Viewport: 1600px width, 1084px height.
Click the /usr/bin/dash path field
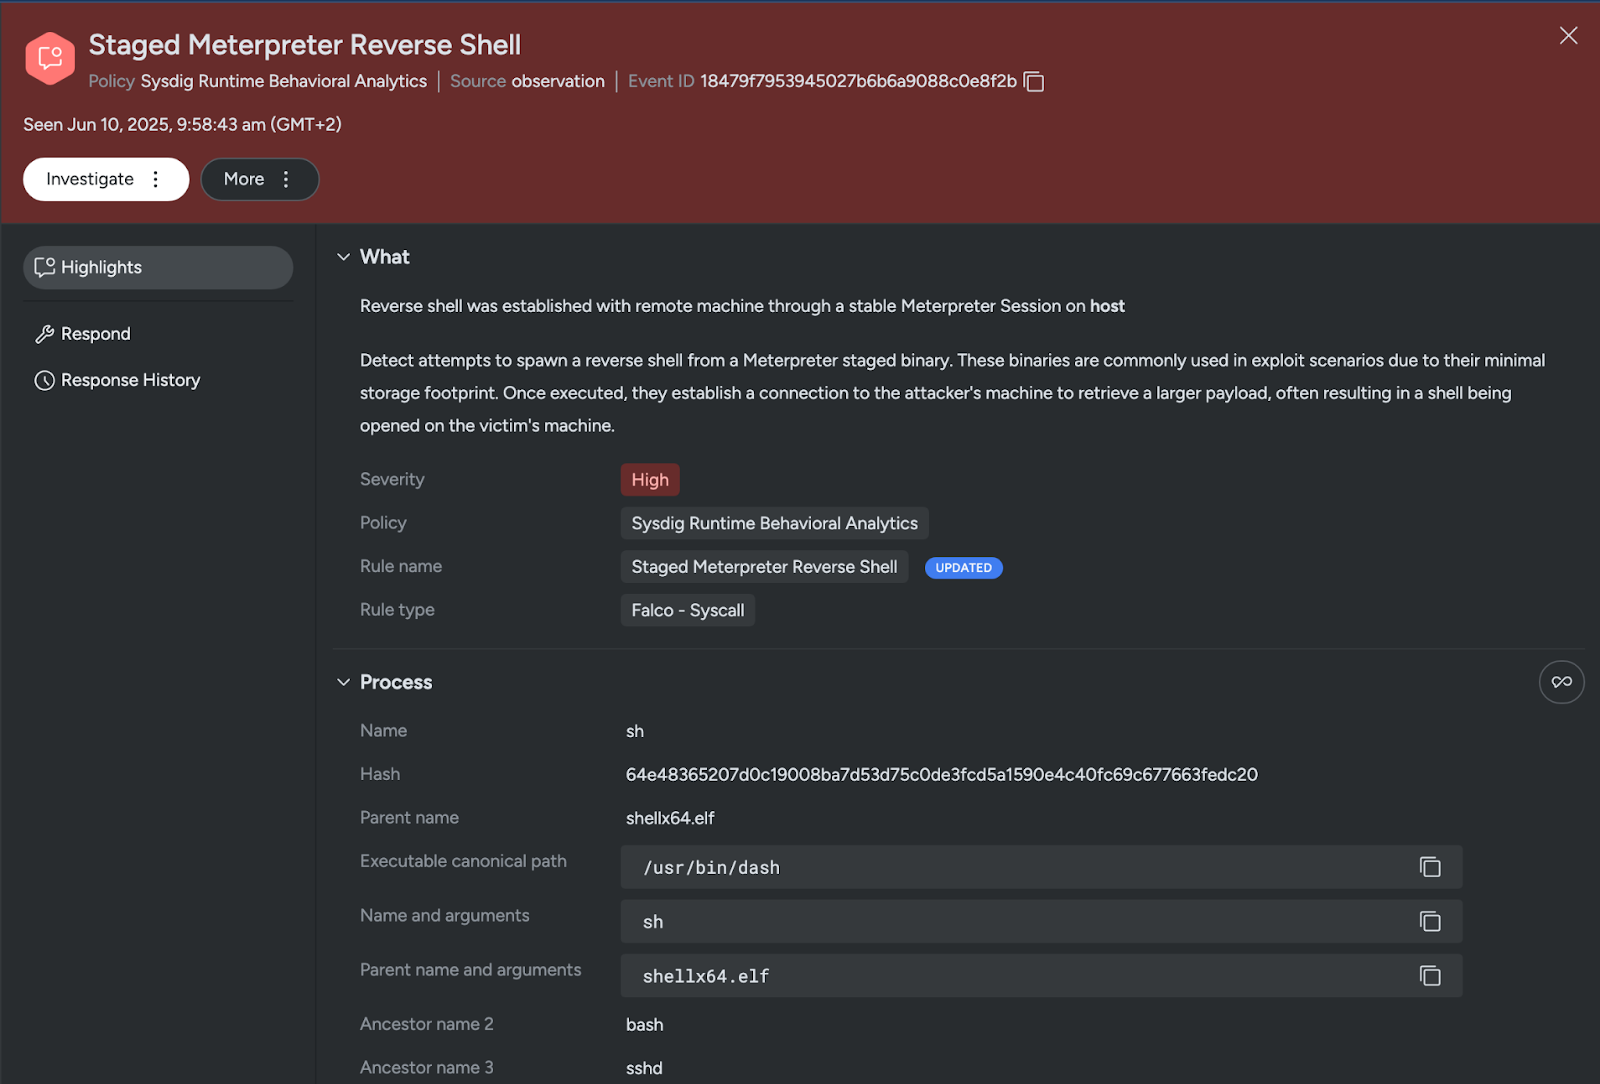point(1041,867)
